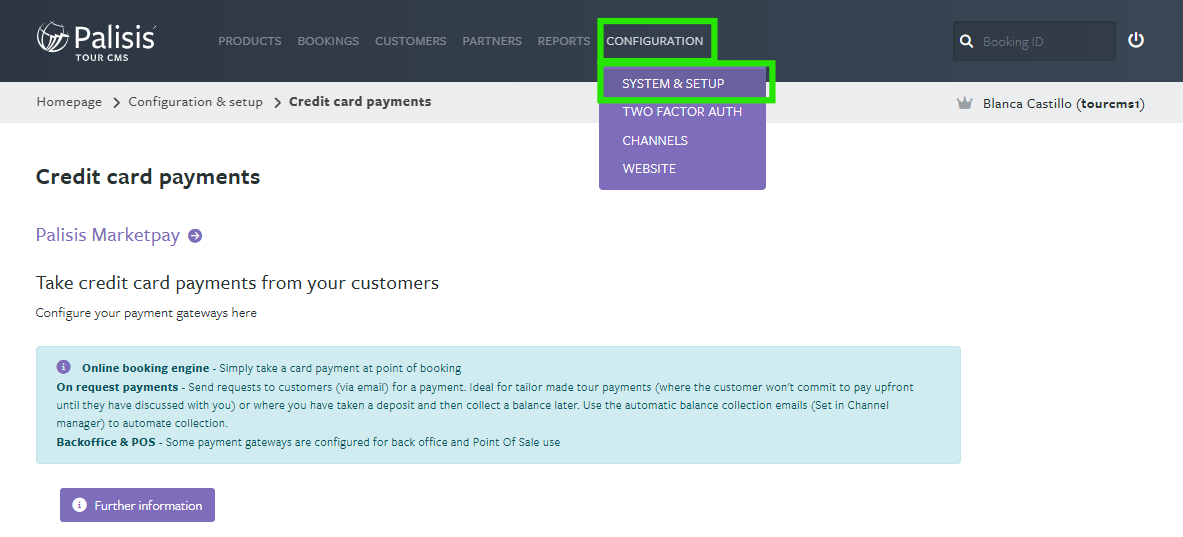This screenshot has height=537, width=1183.
Task: Click the arrow icon next to Palisis Marketpay
Action: point(195,236)
